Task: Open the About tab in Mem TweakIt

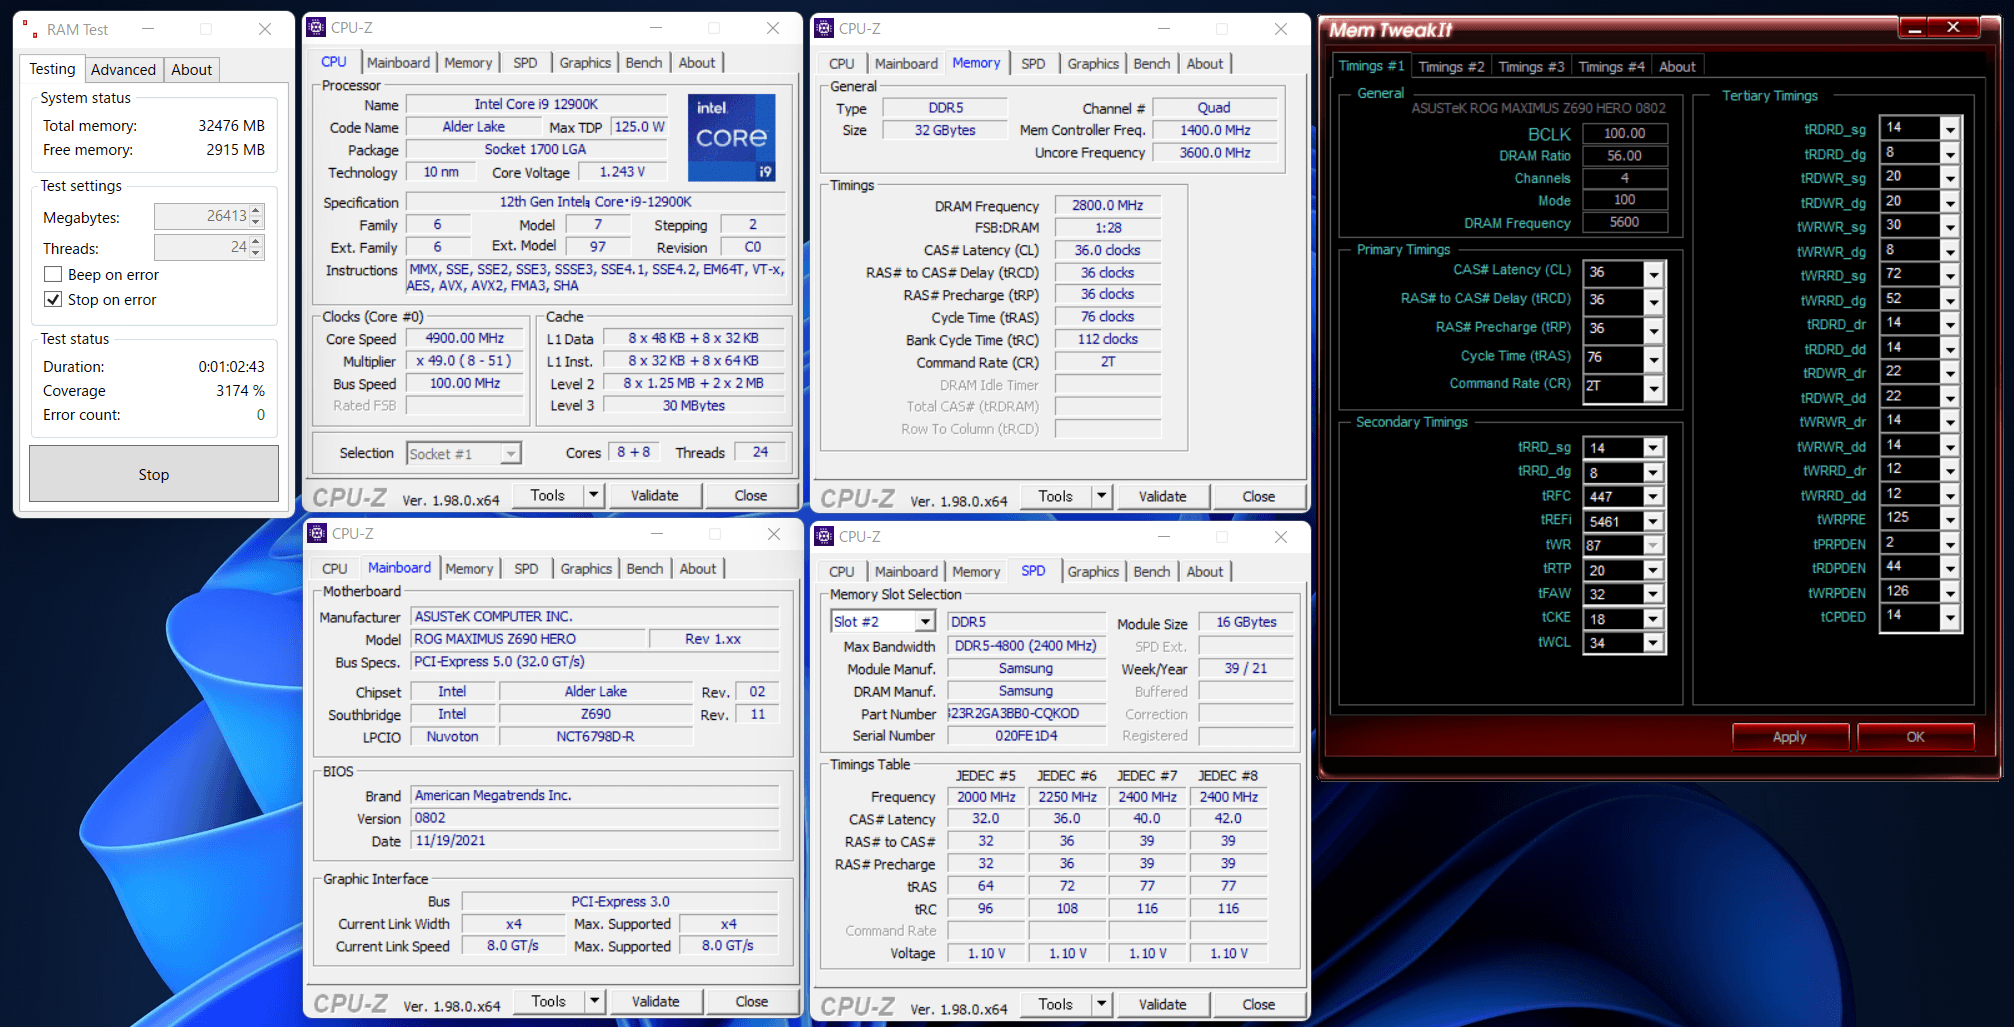Action: (1677, 66)
